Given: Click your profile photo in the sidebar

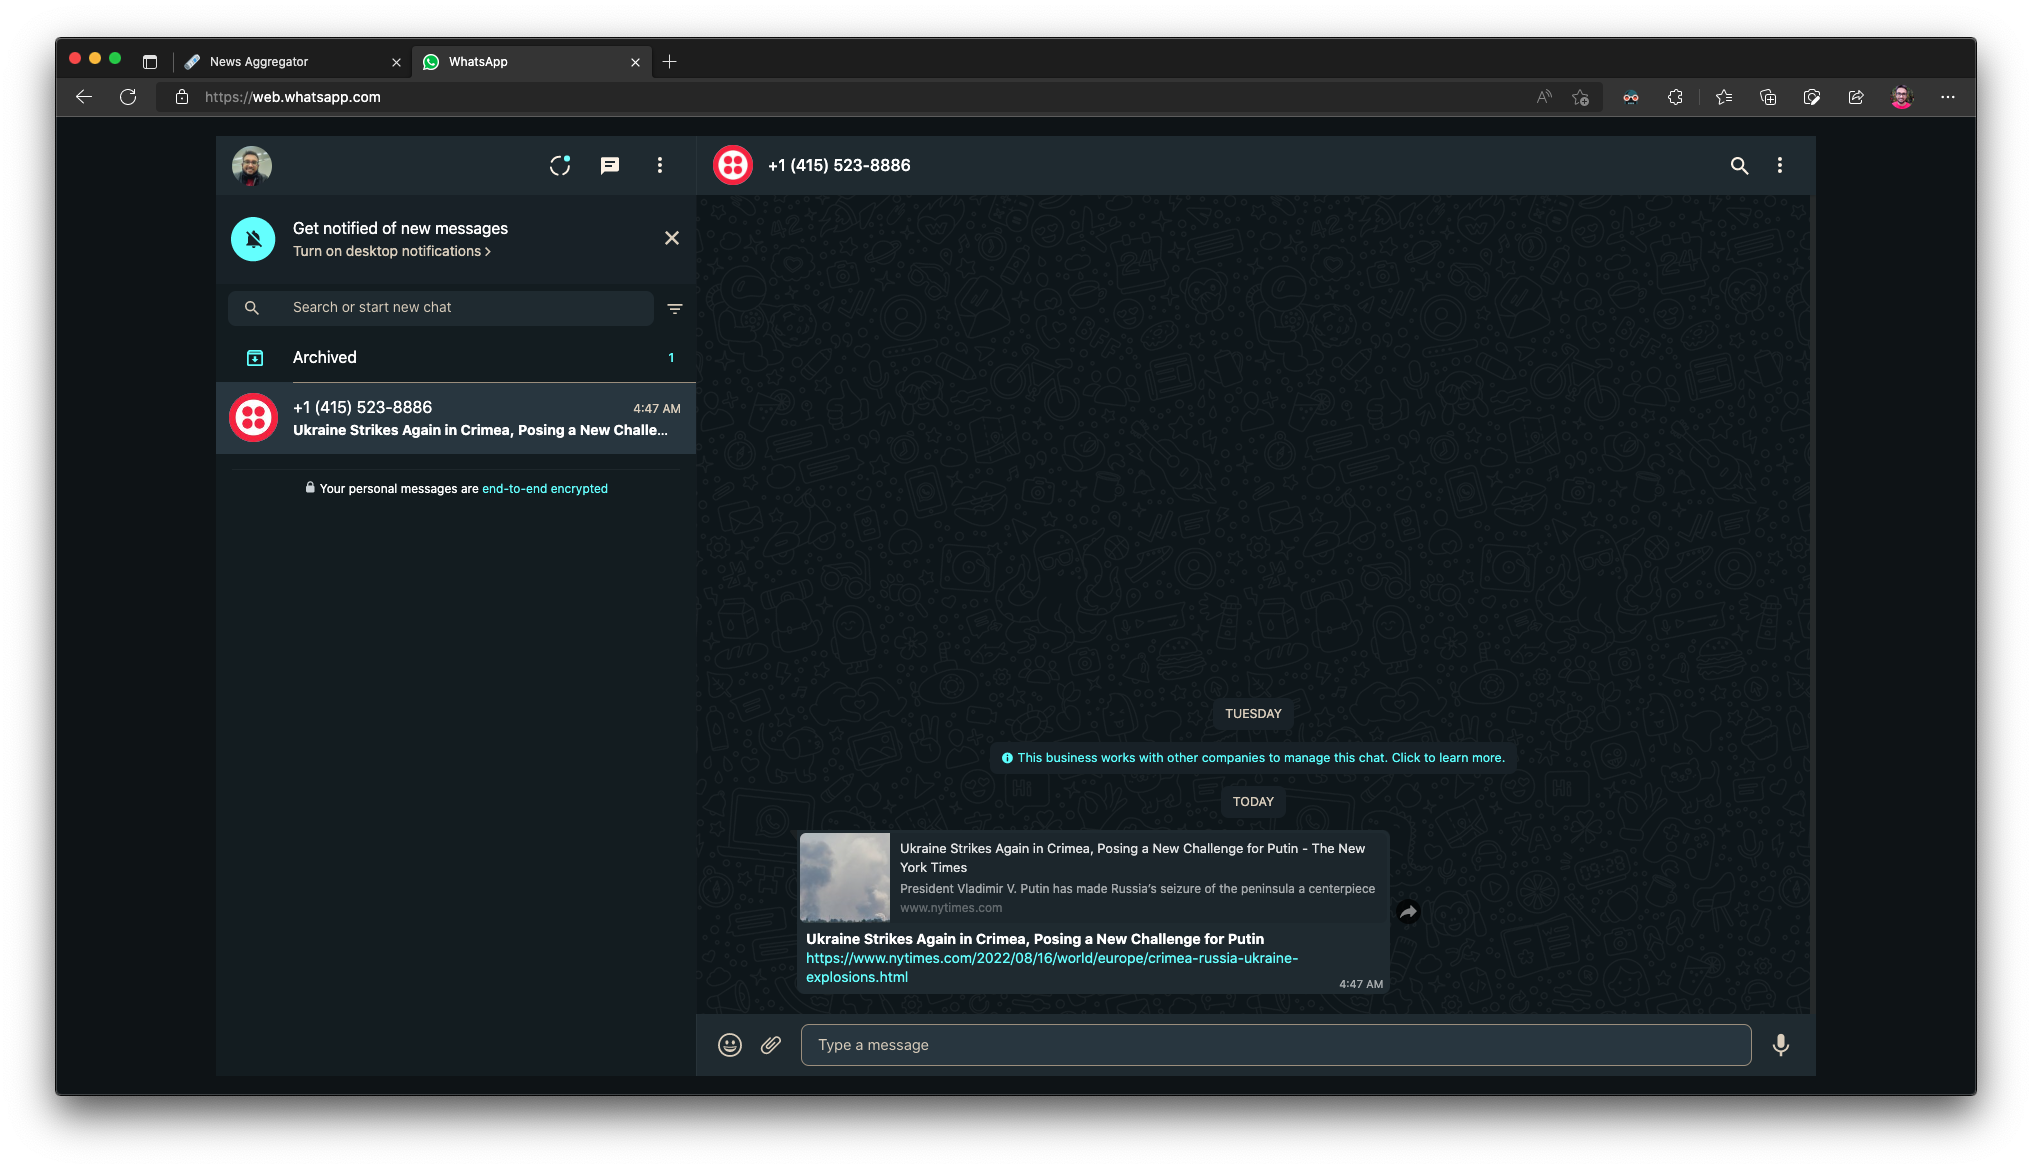Looking at the screenshot, I should pyautogui.click(x=252, y=165).
